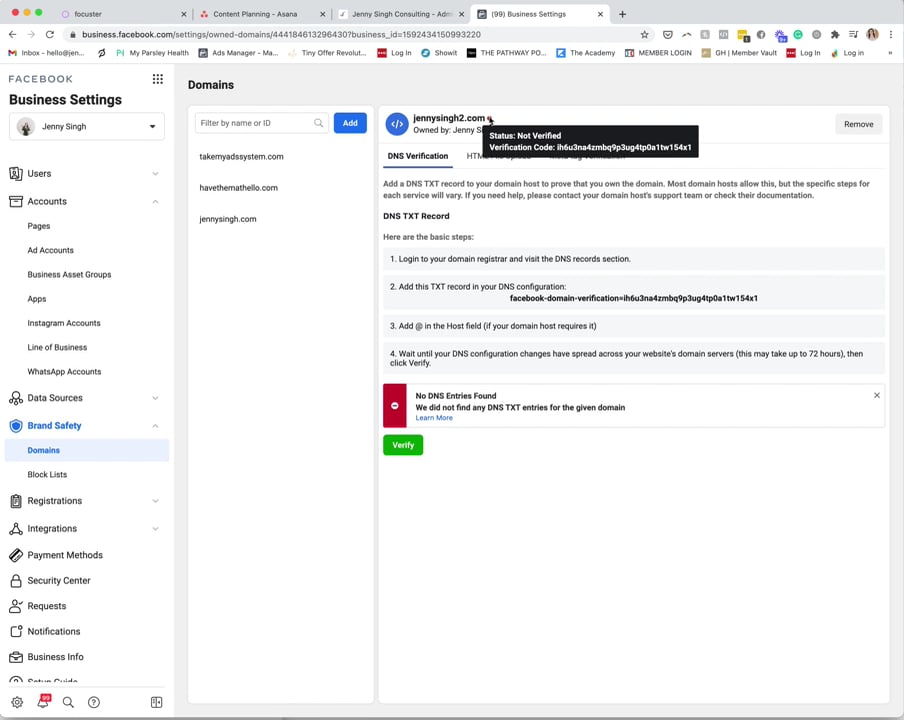Switch to Content Planning - Asana tab

(262, 14)
